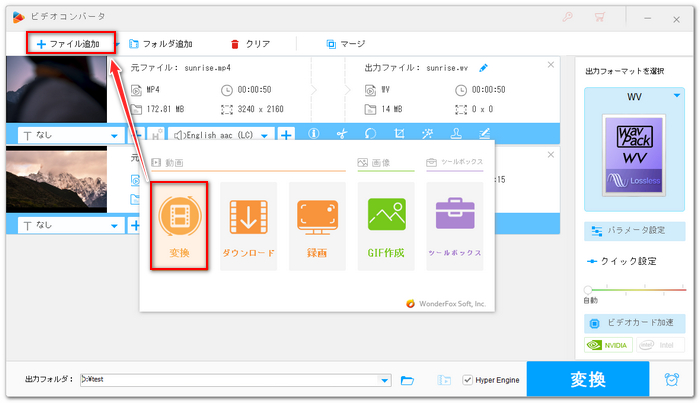Open the ファイル追加 dropdown arrow
Viewport: 700px width, 403px height.
coord(118,44)
